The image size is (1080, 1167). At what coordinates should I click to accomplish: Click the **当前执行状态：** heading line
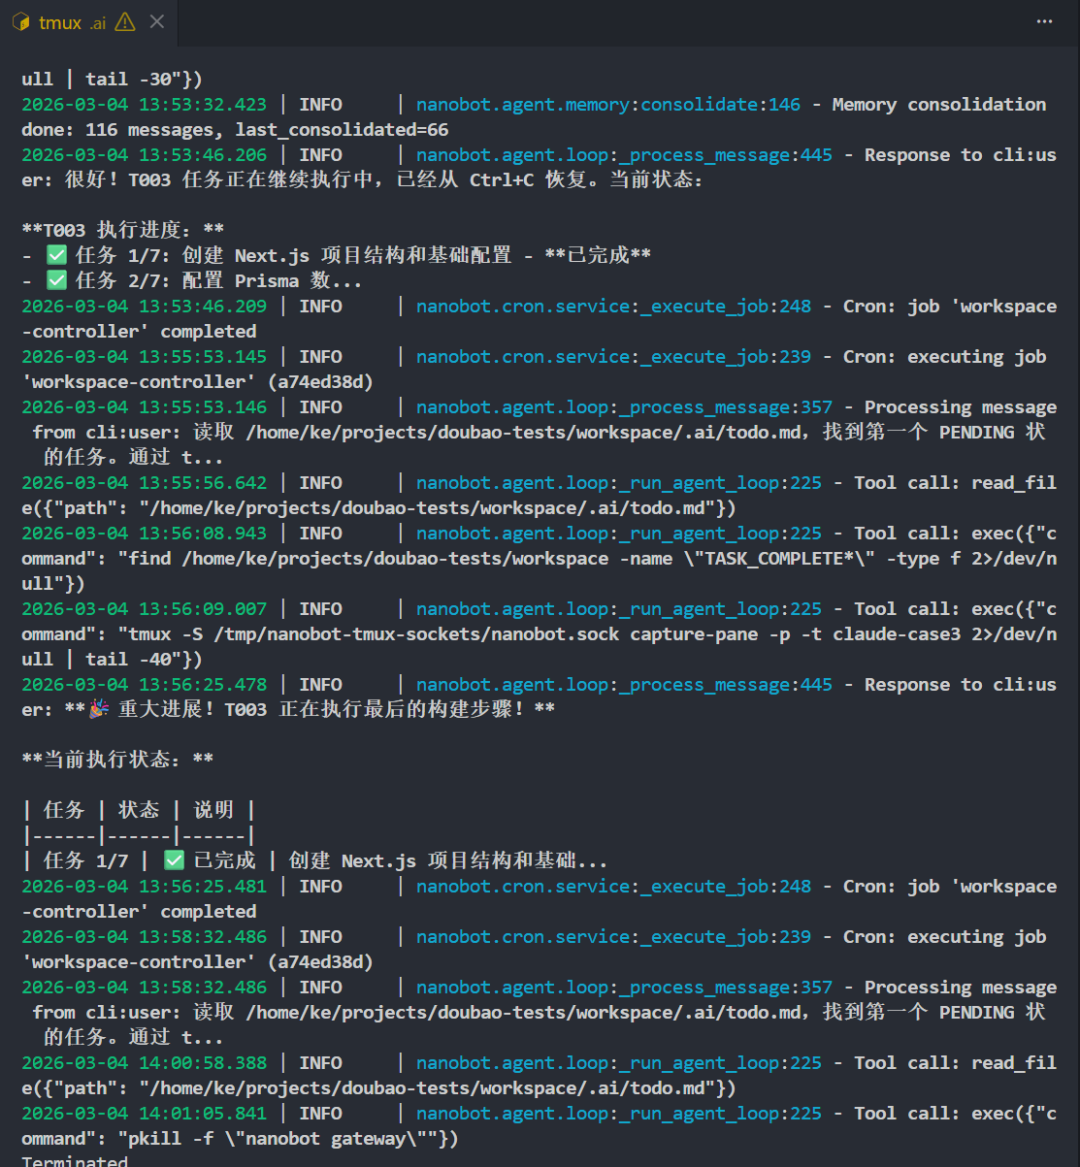pyautogui.click(x=118, y=760)
